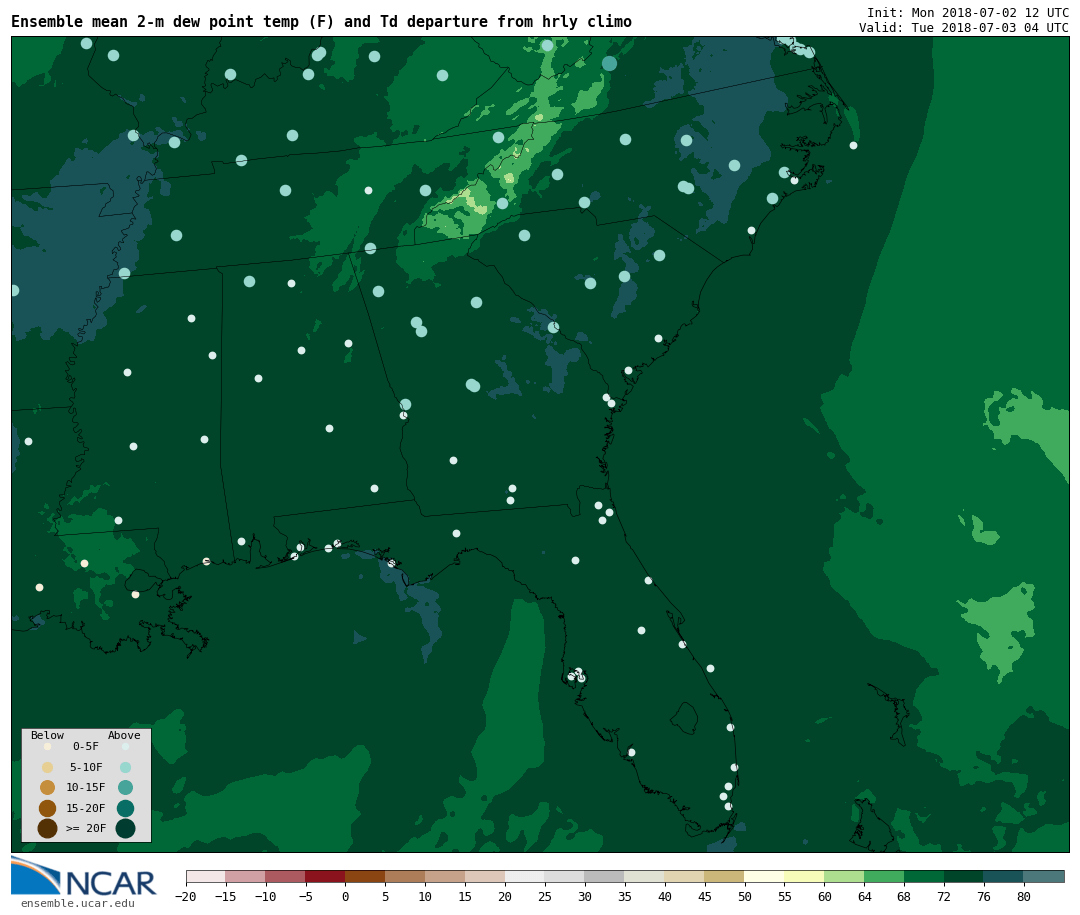Pick the pale yellow swatch between 55 and 60

point(804,877)
